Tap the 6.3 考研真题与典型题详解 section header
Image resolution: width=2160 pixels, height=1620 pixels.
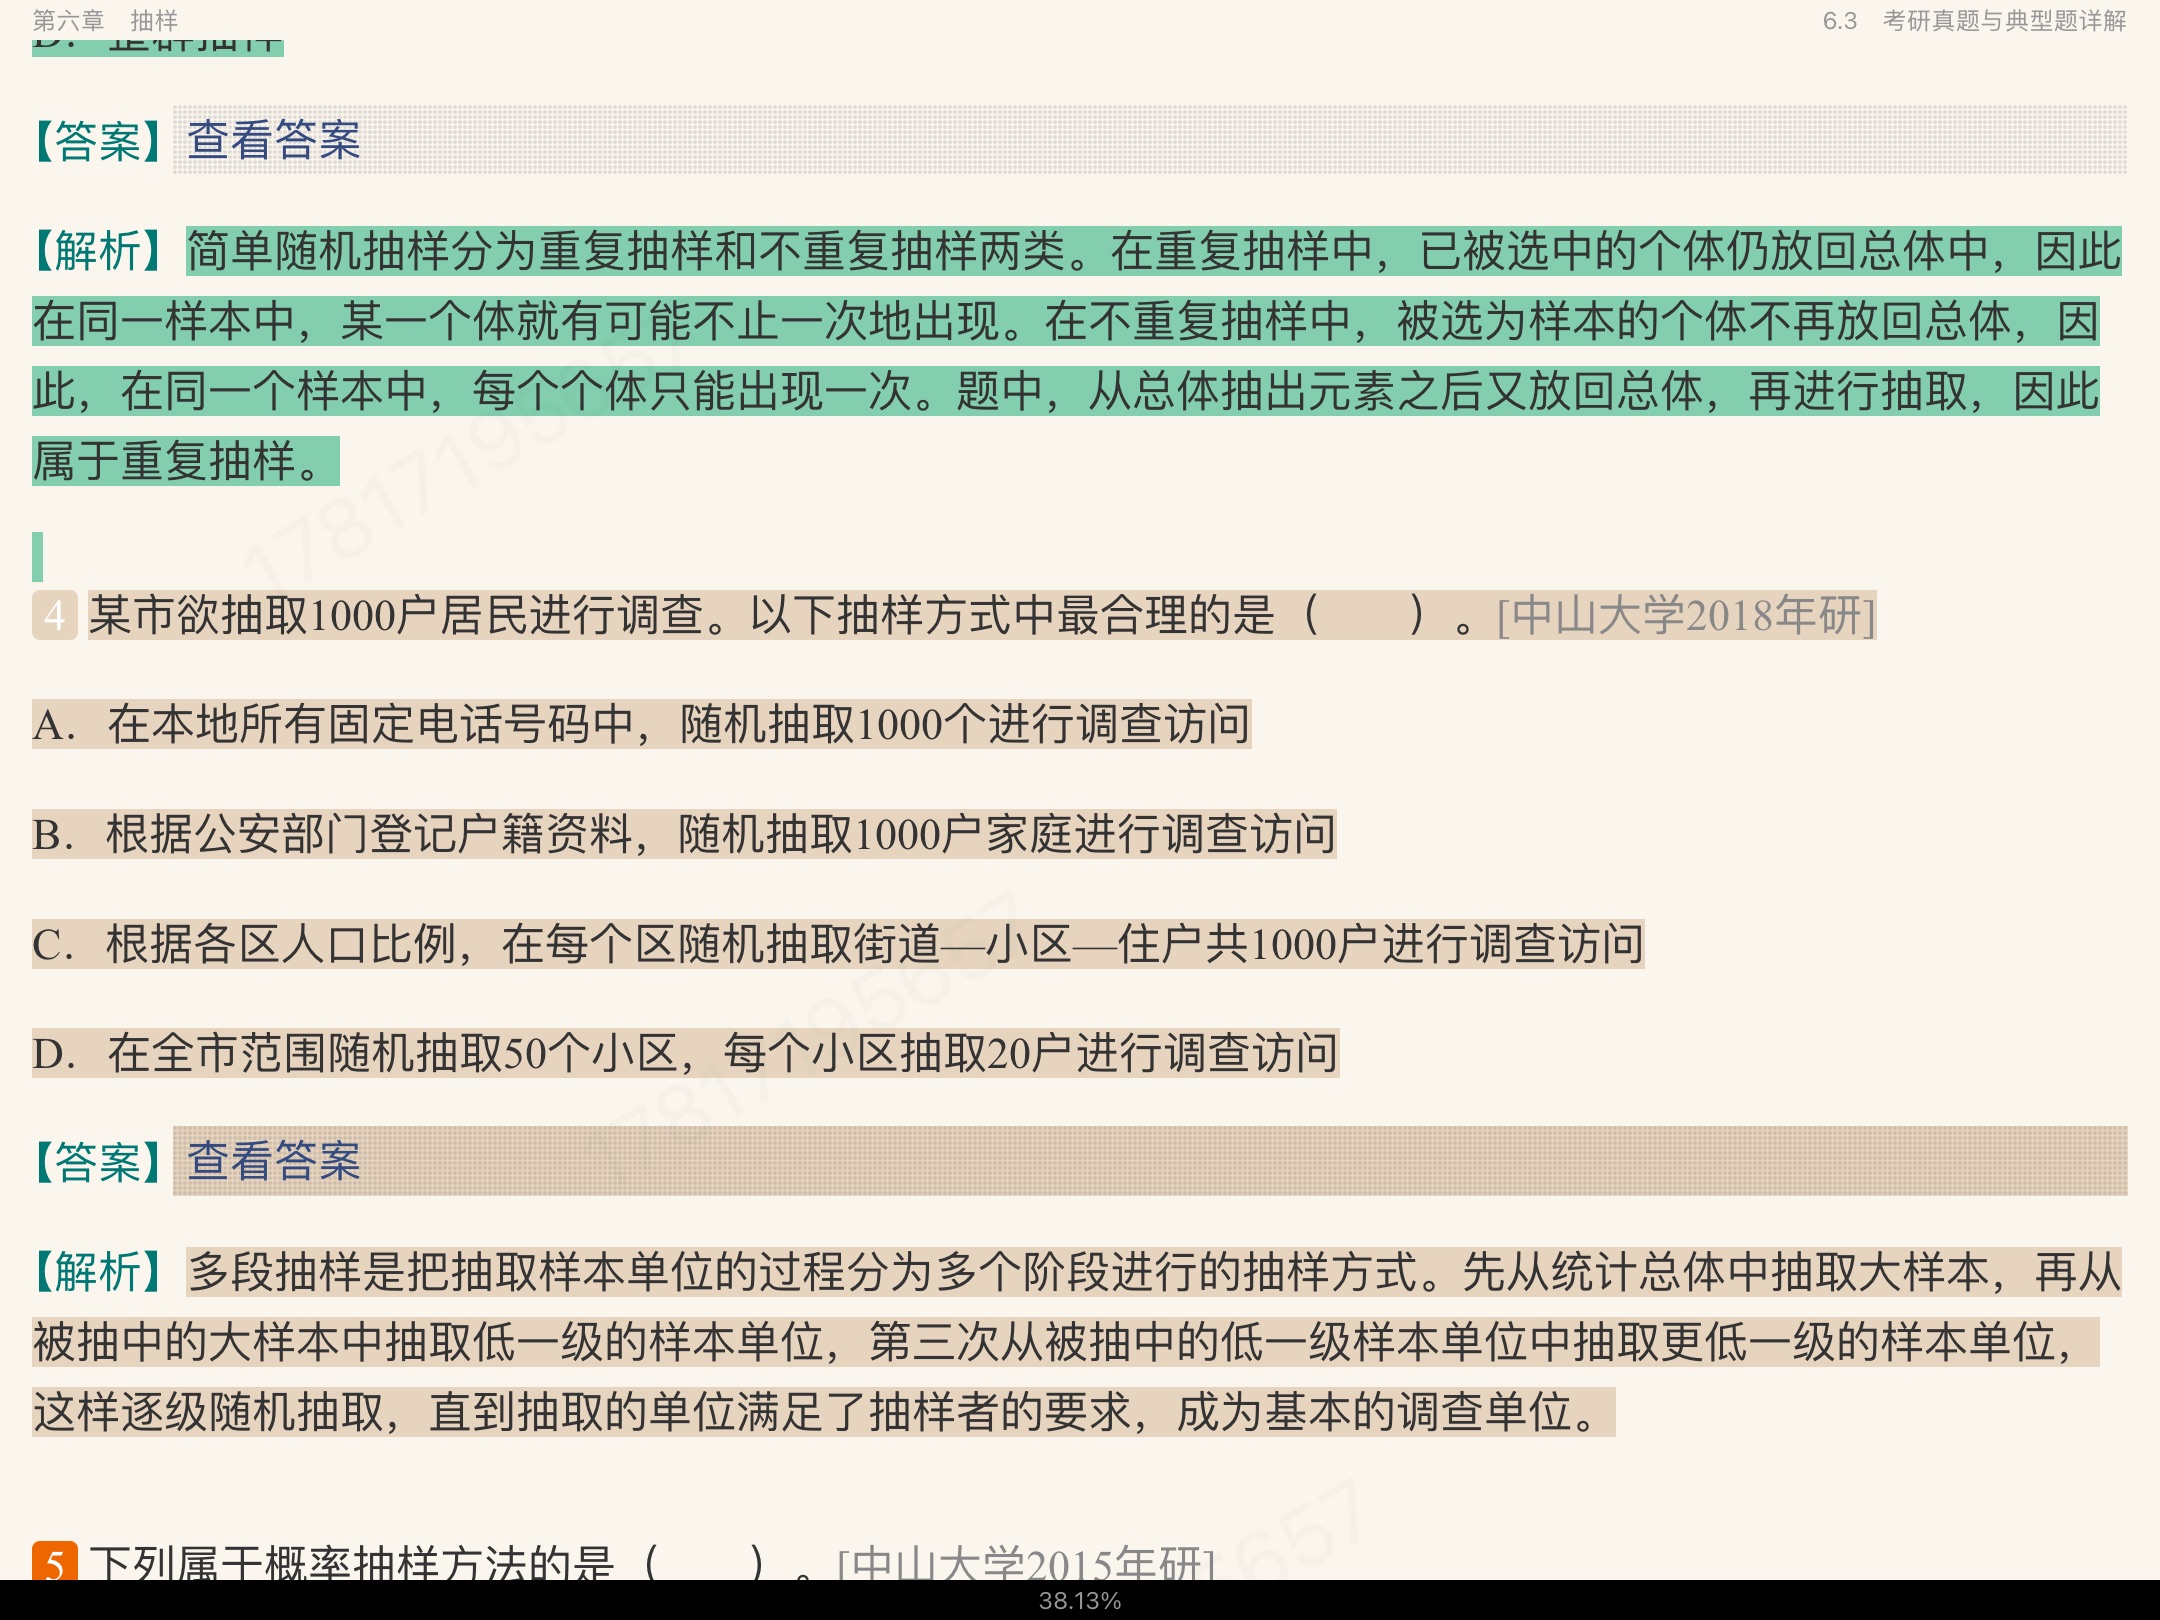coord(1974,20)
